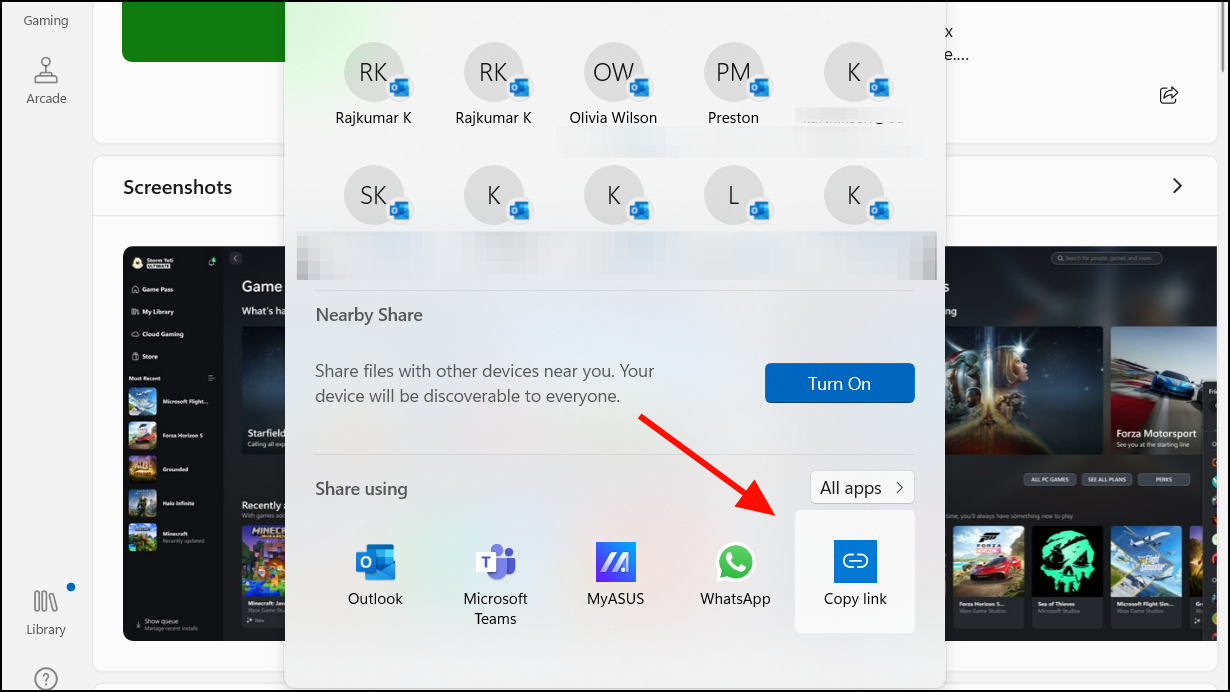Share to L contact avatar
Viewport: 1230px width, 692px height.
pos(734,195)
